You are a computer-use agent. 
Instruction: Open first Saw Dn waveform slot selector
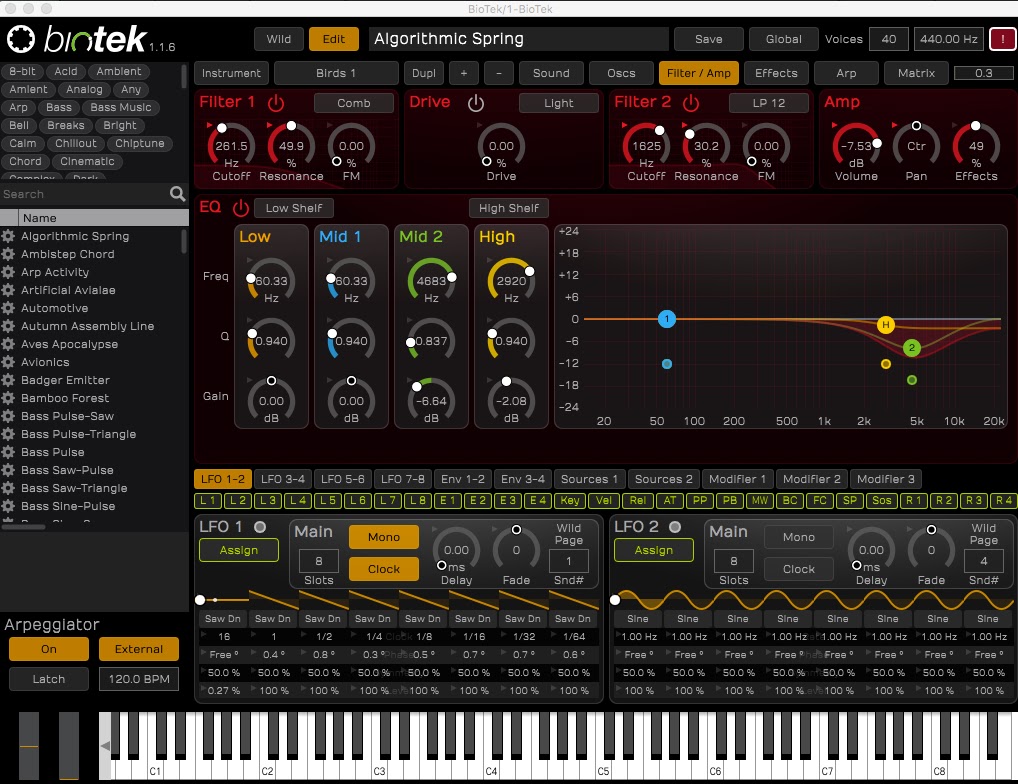223,619
